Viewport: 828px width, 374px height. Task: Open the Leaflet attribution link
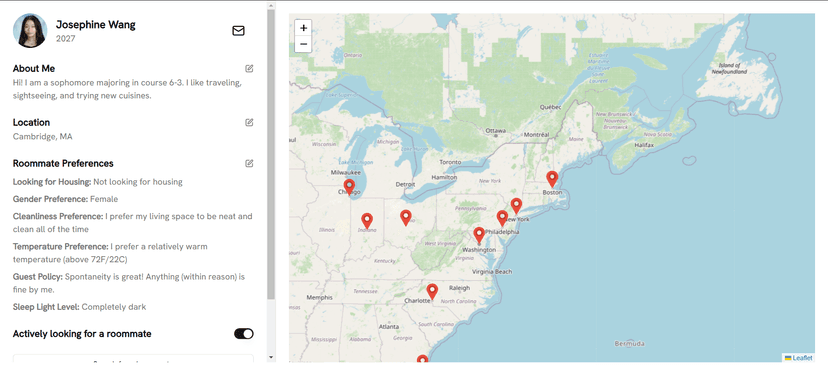[798, 358]
